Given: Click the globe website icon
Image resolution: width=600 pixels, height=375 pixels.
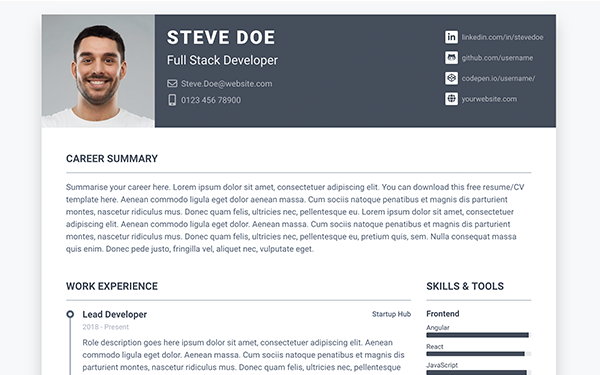Looking at the screenshot, I should click(451, 99).
